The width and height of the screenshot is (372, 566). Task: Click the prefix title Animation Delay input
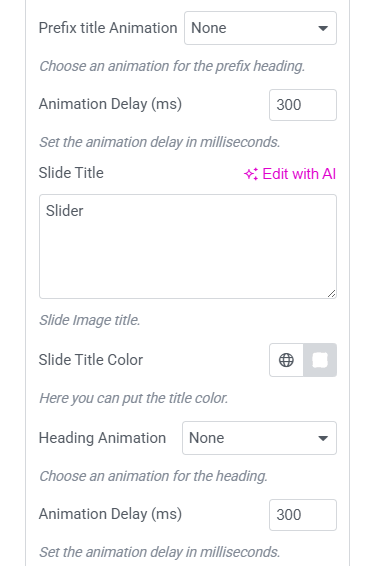coord(303,105)
